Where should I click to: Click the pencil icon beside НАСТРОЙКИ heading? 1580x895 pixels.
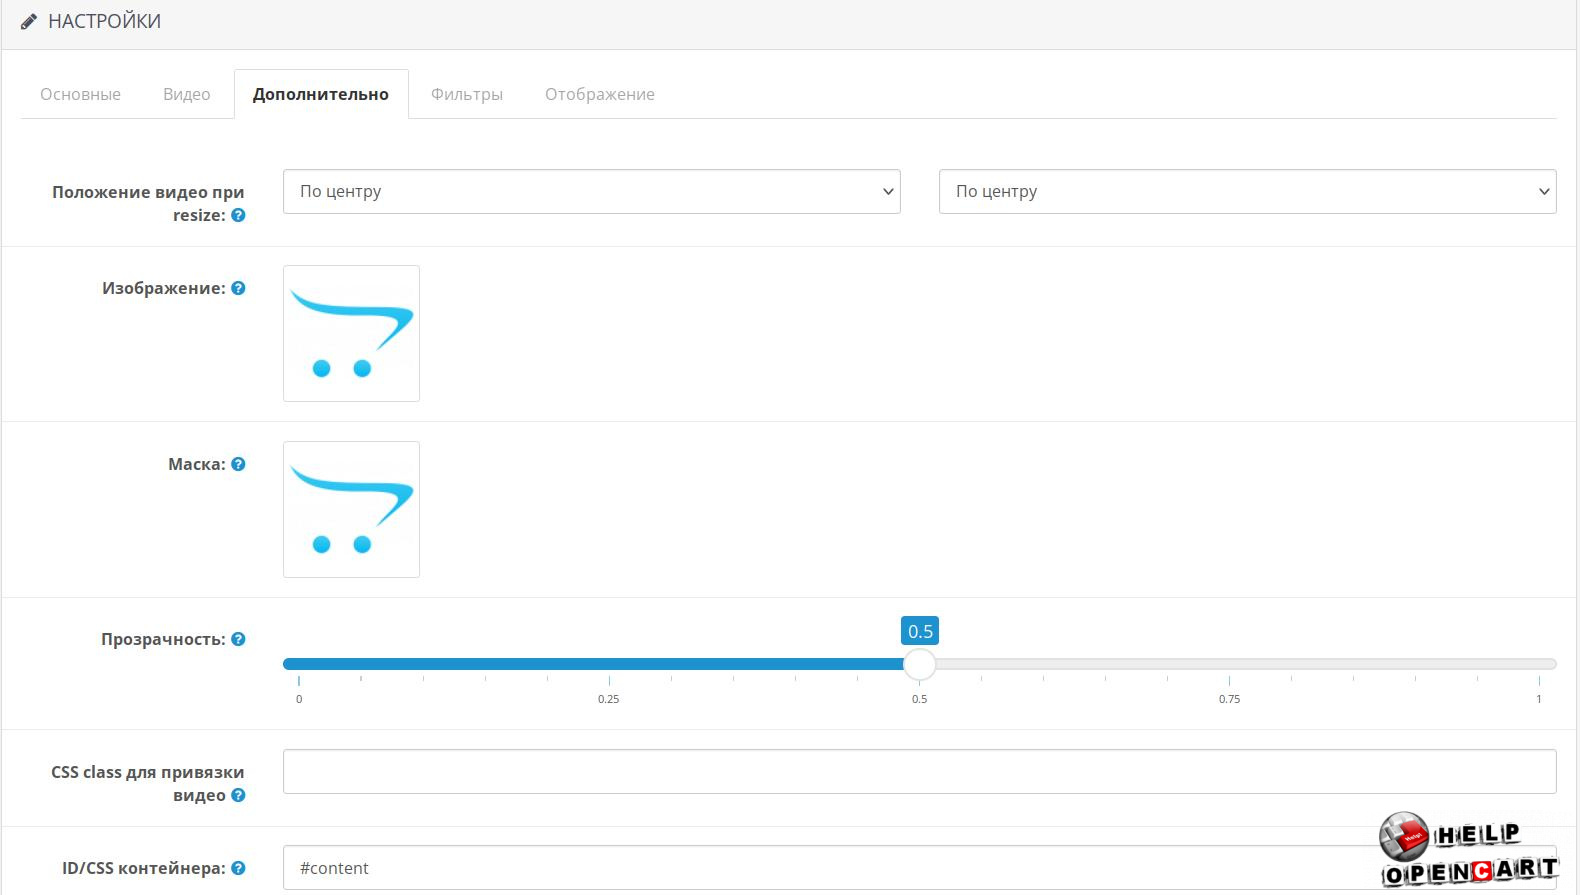pos(29,21)
